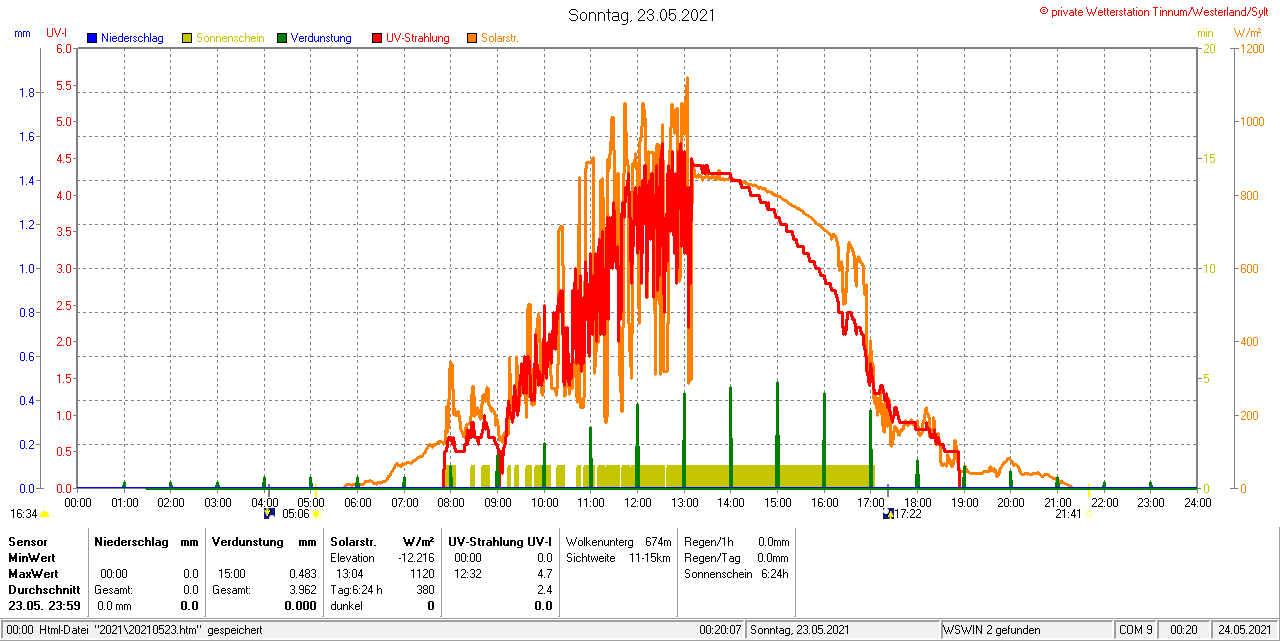This screenshot has height=641, width=1280.
Task: Click the Wolkenunterg 674m entry
Action: [618, 541]
